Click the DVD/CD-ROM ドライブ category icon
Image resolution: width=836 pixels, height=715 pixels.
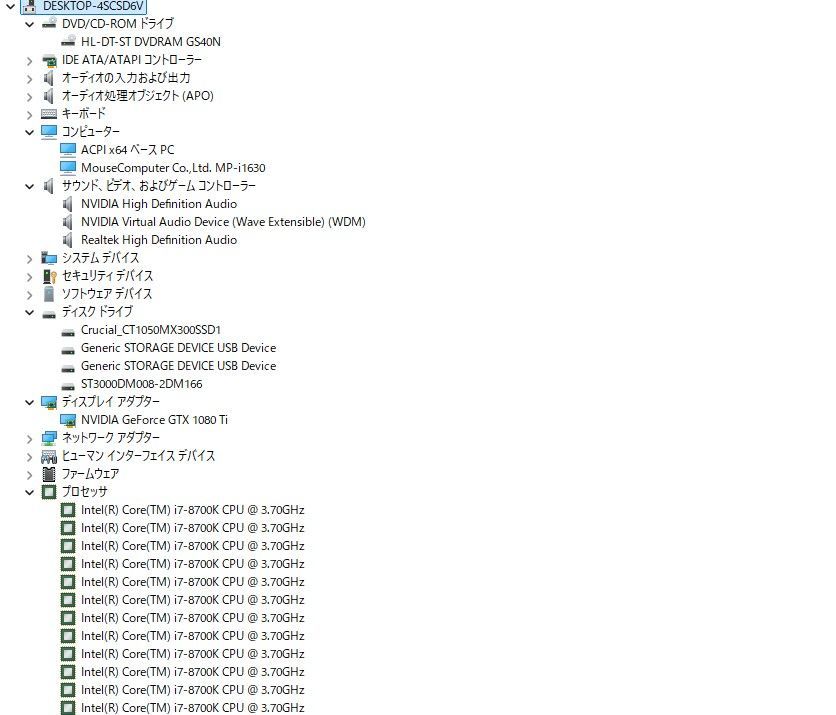49,23
